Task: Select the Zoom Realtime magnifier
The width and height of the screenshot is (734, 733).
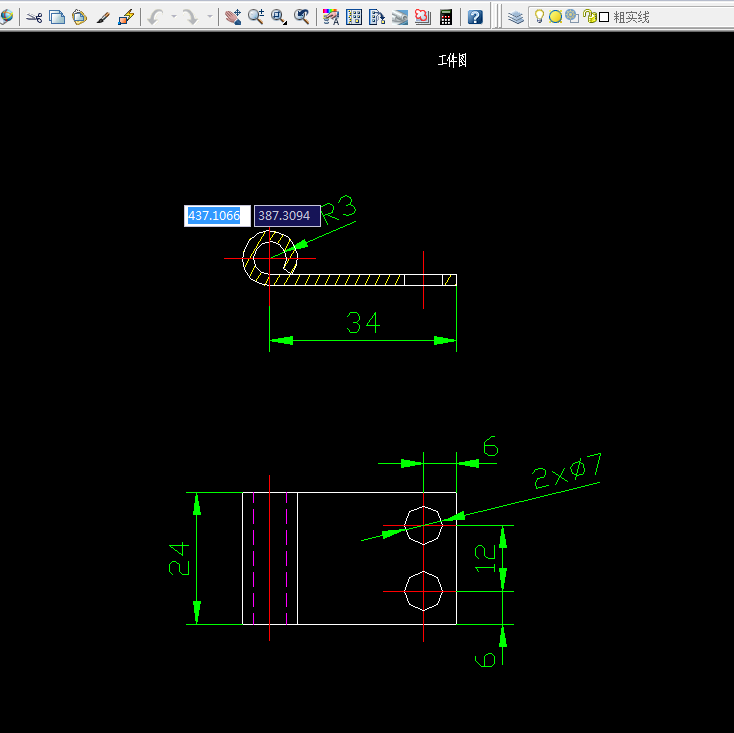Action: (256, 18)
